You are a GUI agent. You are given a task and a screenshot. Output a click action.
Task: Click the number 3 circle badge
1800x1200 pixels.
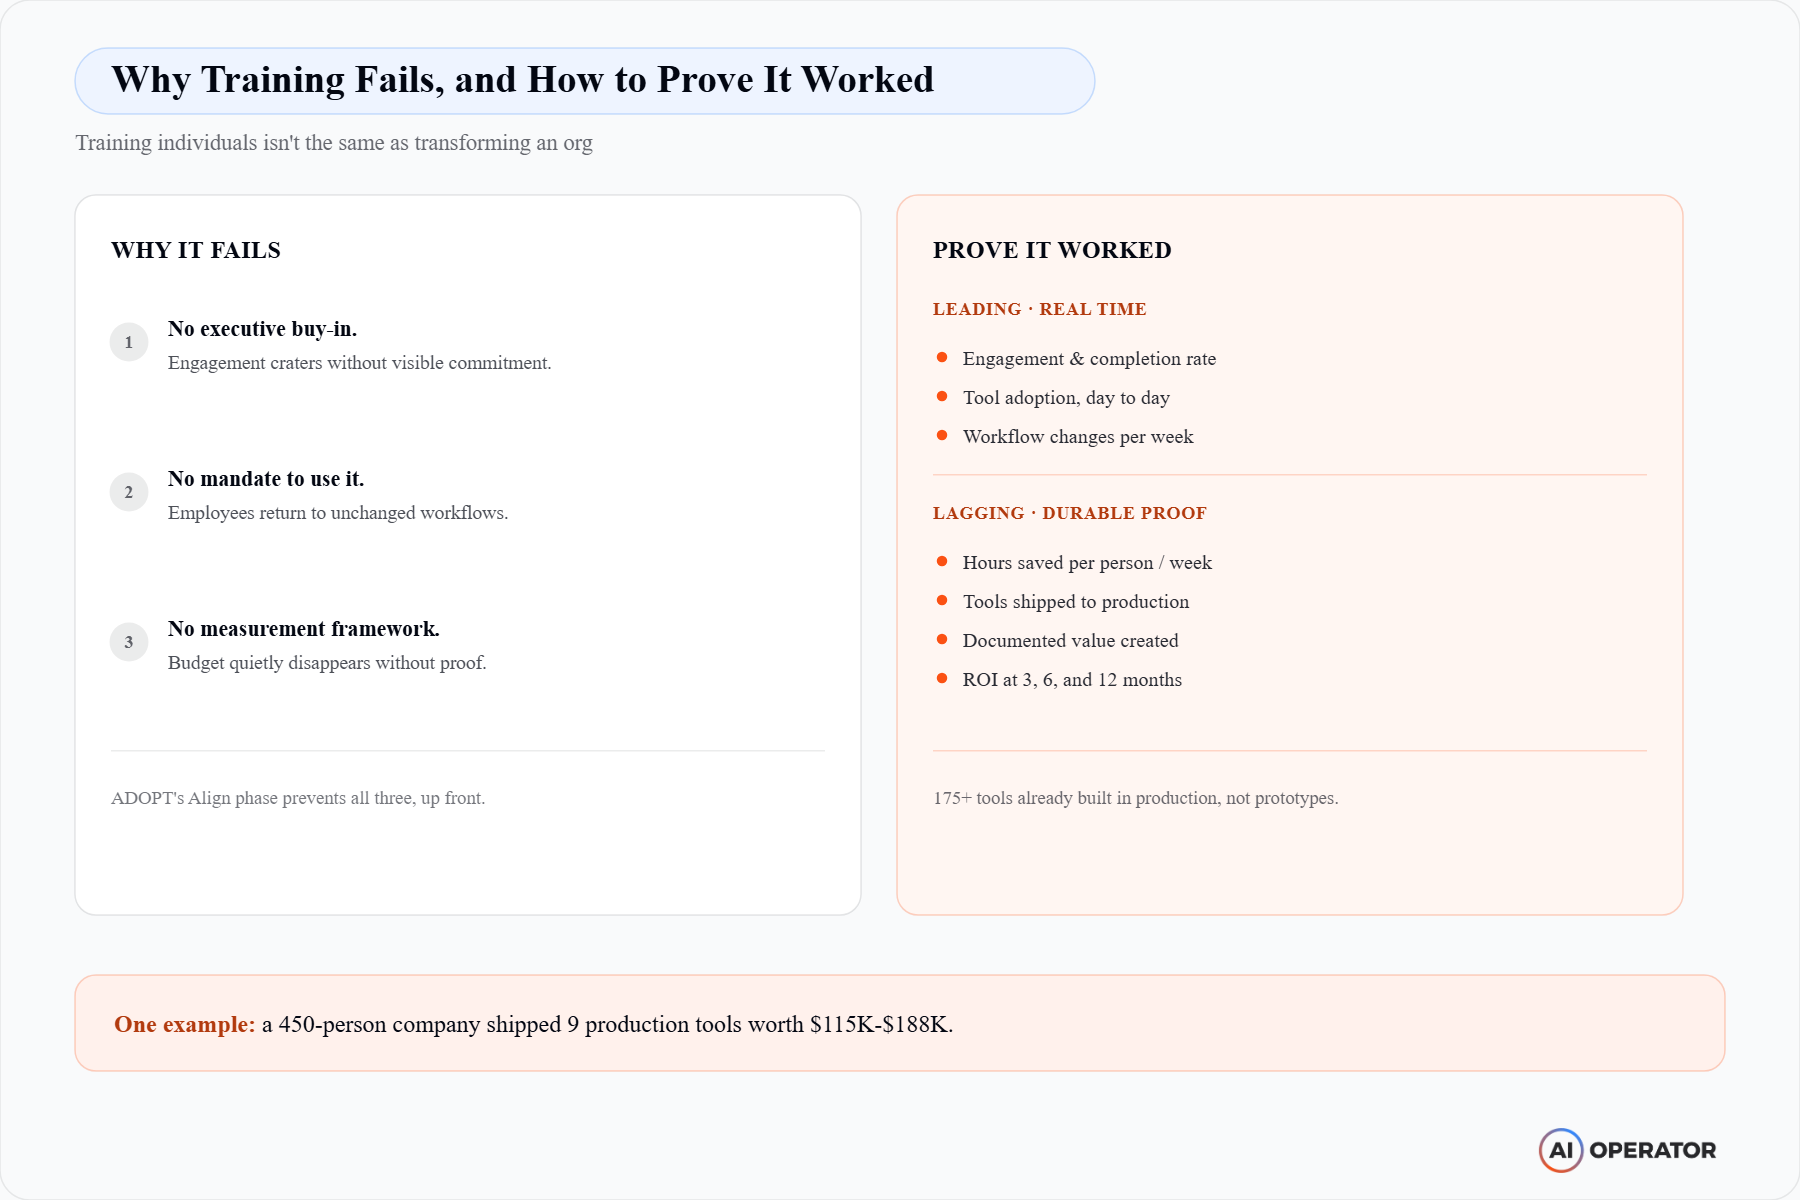pyautogui.click(x=129, y=642)
